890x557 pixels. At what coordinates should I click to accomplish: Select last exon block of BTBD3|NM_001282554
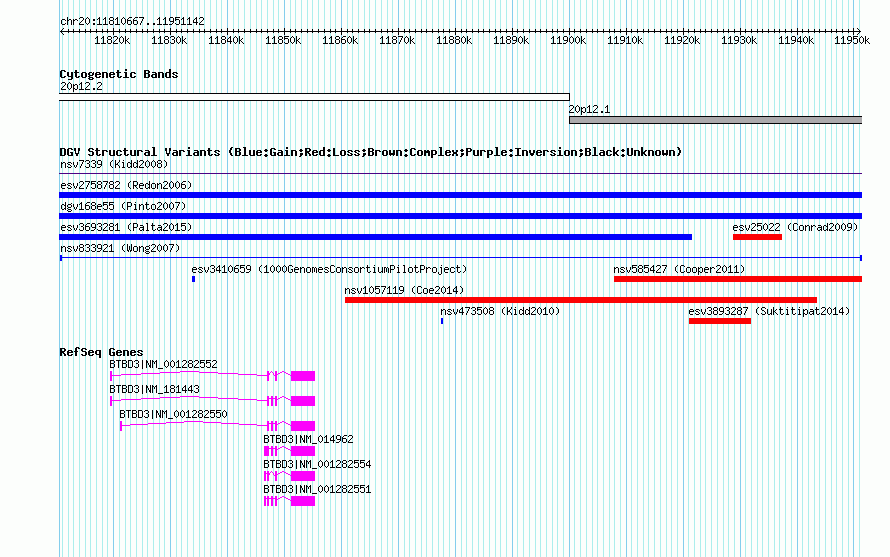pyautogui.click(x=303, y=476)
